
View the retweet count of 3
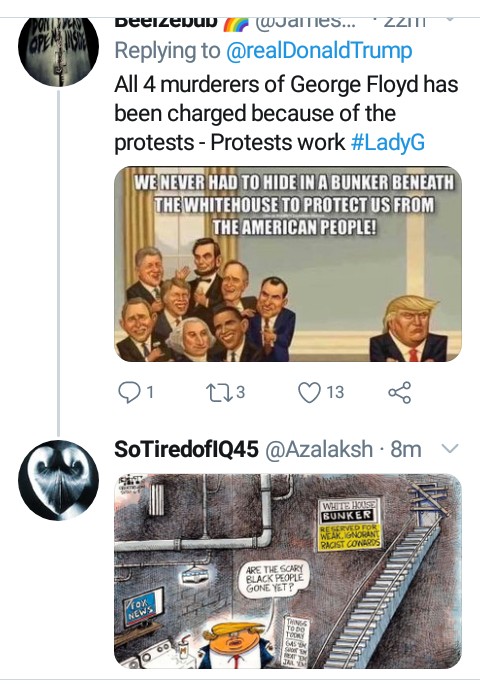[240, 393]
